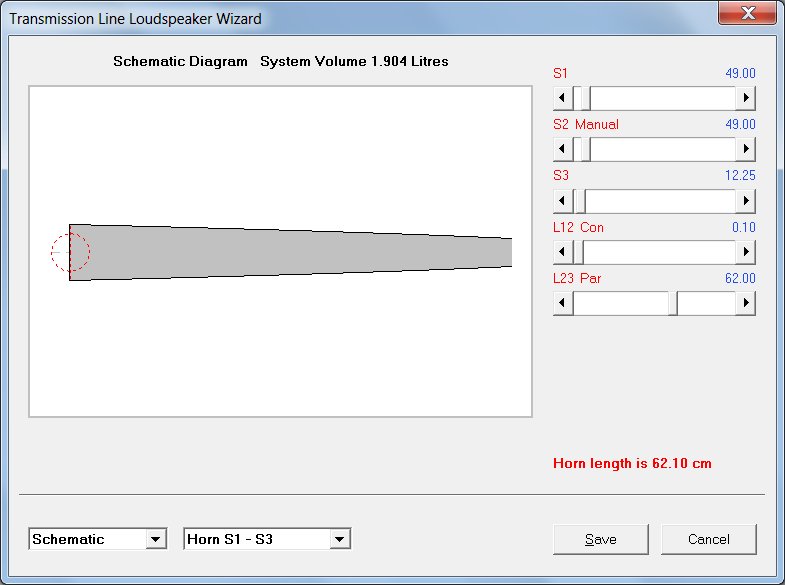Click the S3 value 12.25
The image size is (785, 585).
click(740, 176)
